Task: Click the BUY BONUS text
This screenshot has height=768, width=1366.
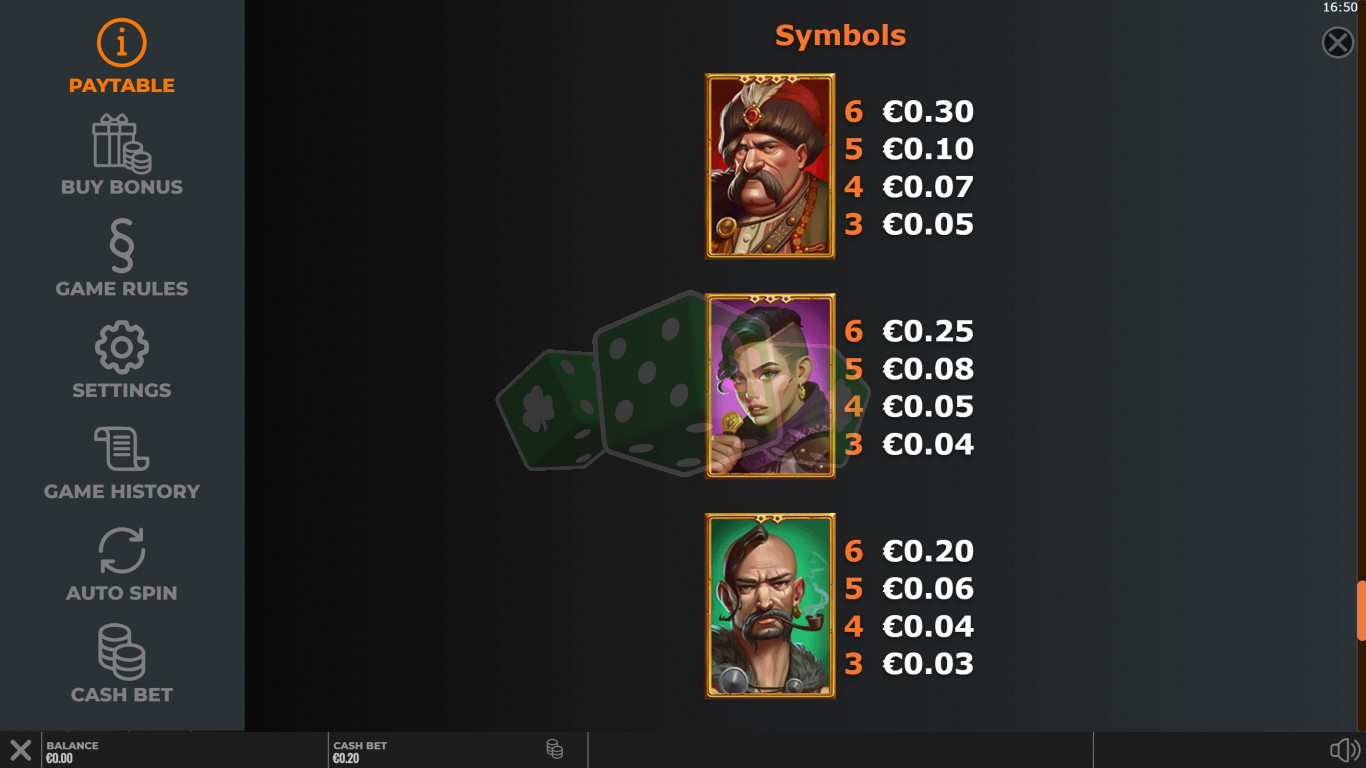Action: click(x=122, y=187)
